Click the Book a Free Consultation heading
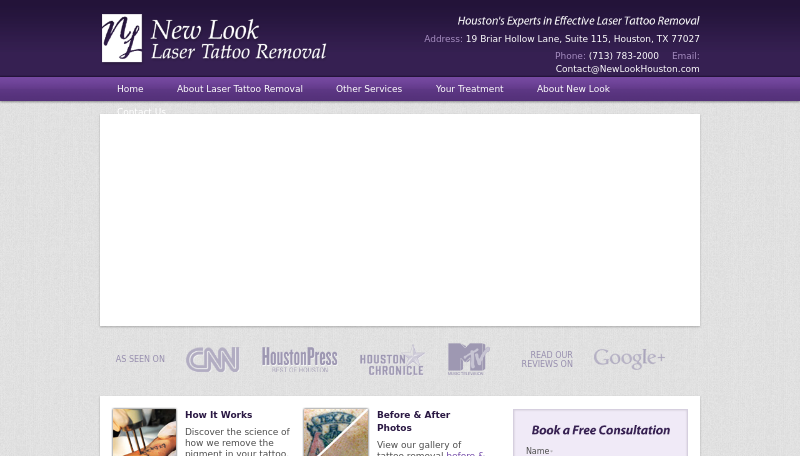 pos(601,430)
